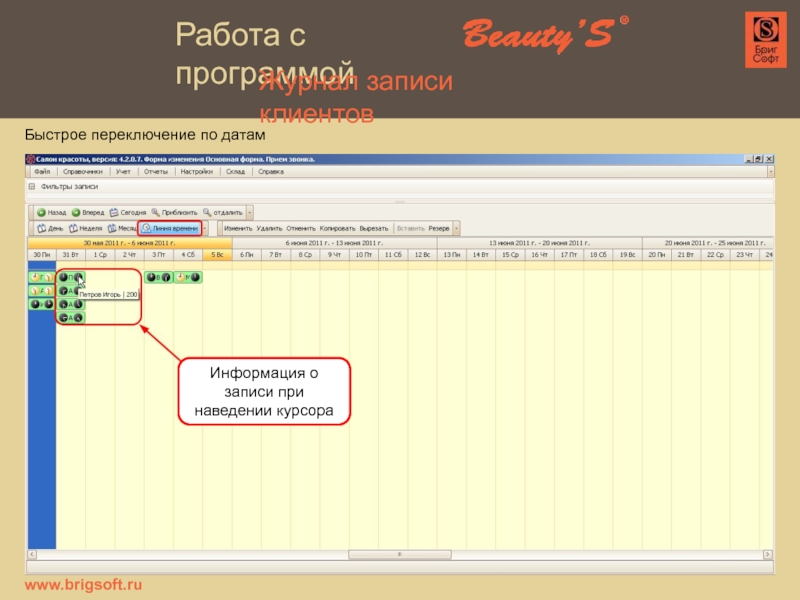The image size is (800, 600).
Task: Open the navigation toolbar overflow dropdown after отдалить
Action: coord(249,212)
